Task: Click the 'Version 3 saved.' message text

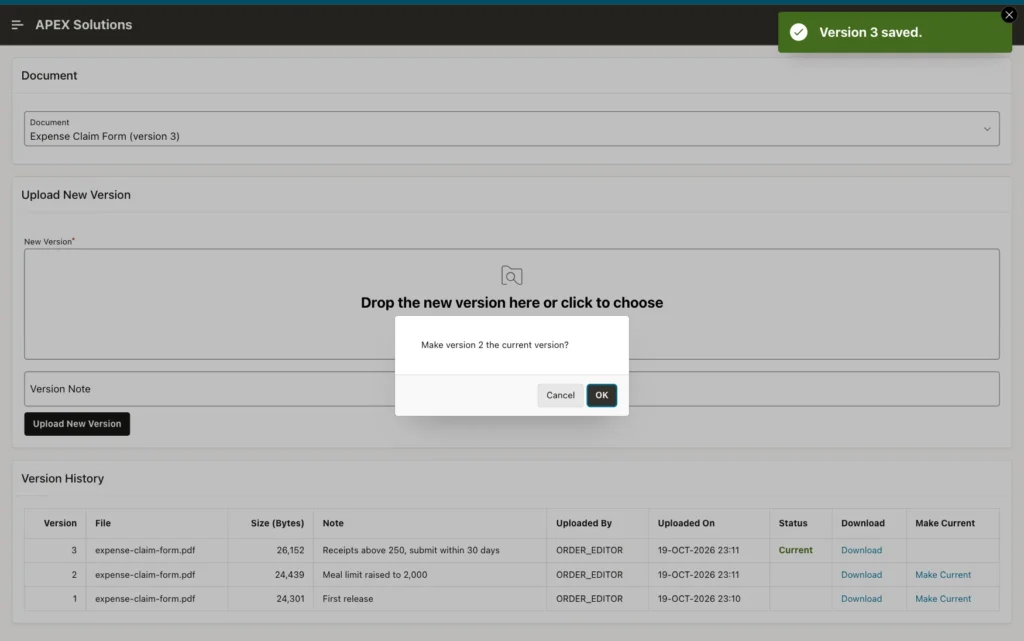Action: (870, 32)
